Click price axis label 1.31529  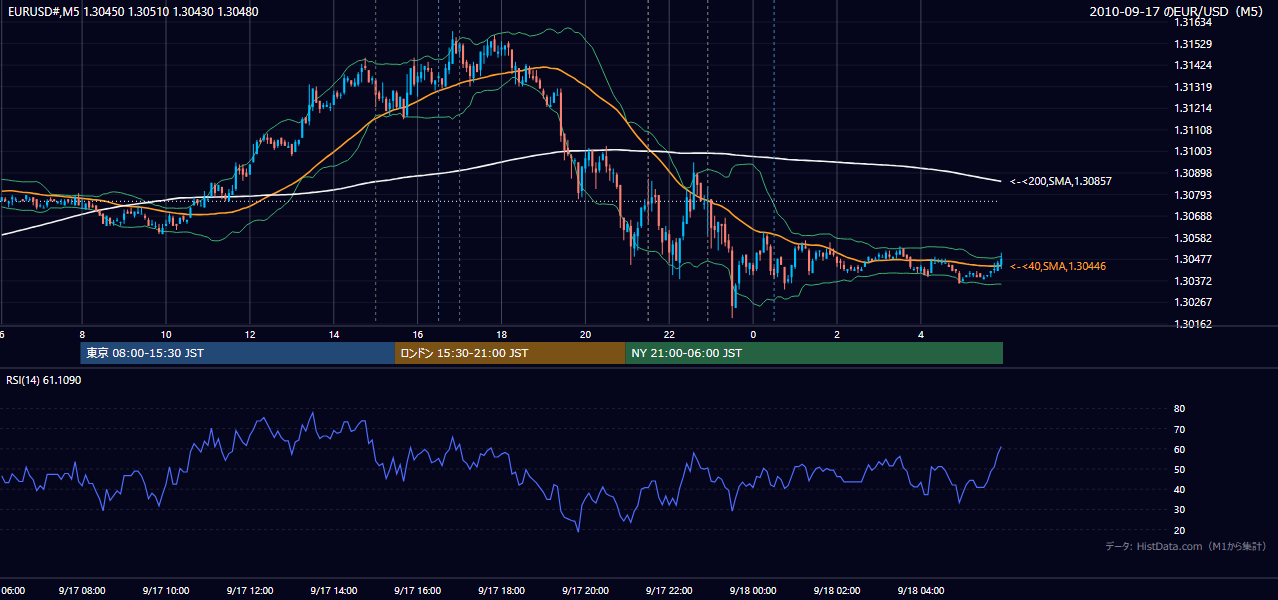click(x=1195, y=44)
